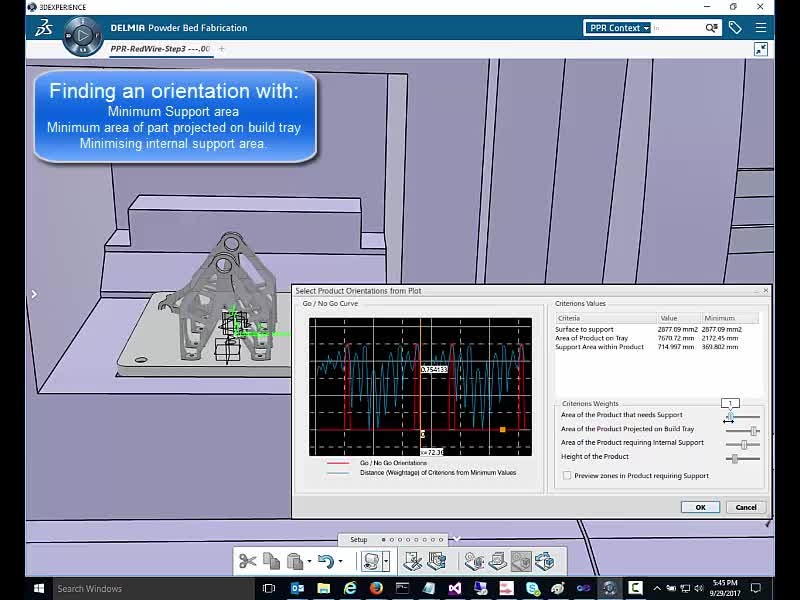800x600 pixels.
Task: Click the rotate parts on tray icon
Action: [544, 561]
